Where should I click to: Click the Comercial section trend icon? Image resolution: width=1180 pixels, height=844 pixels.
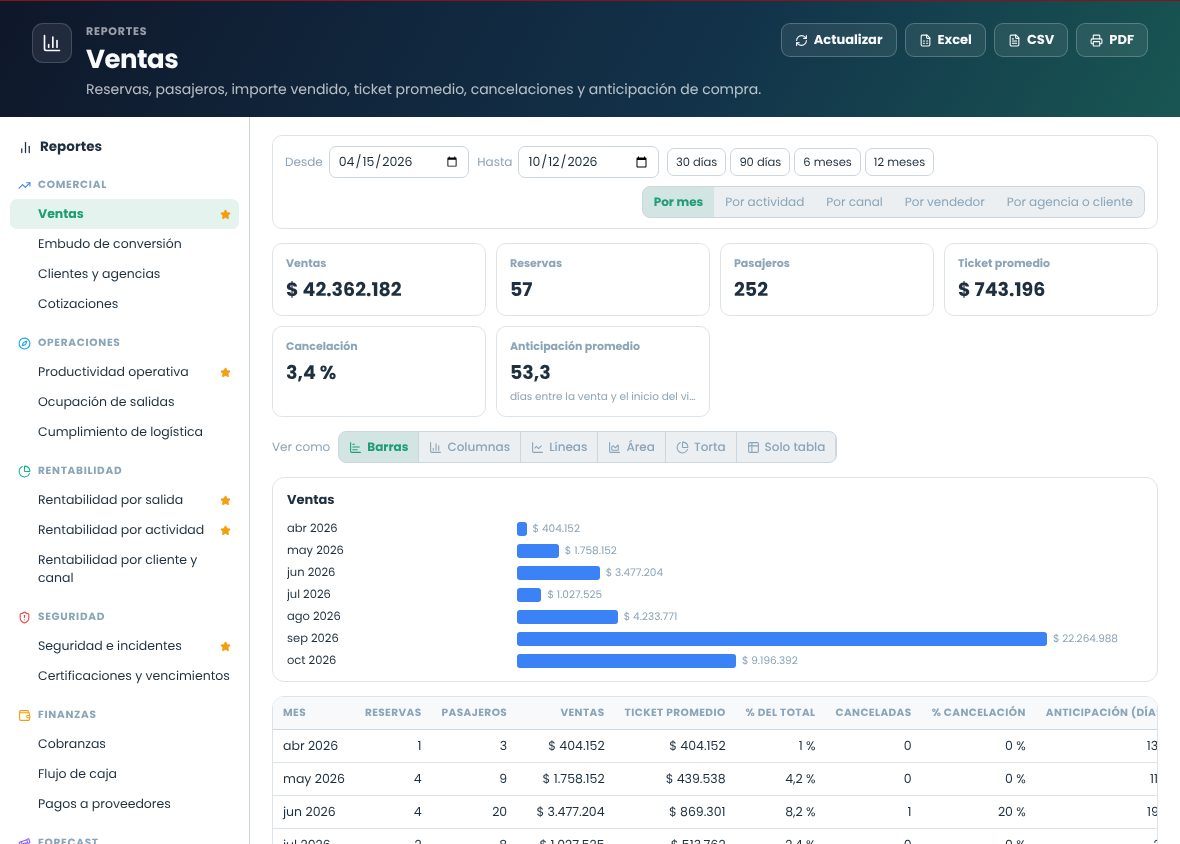(x=24, y=185)
